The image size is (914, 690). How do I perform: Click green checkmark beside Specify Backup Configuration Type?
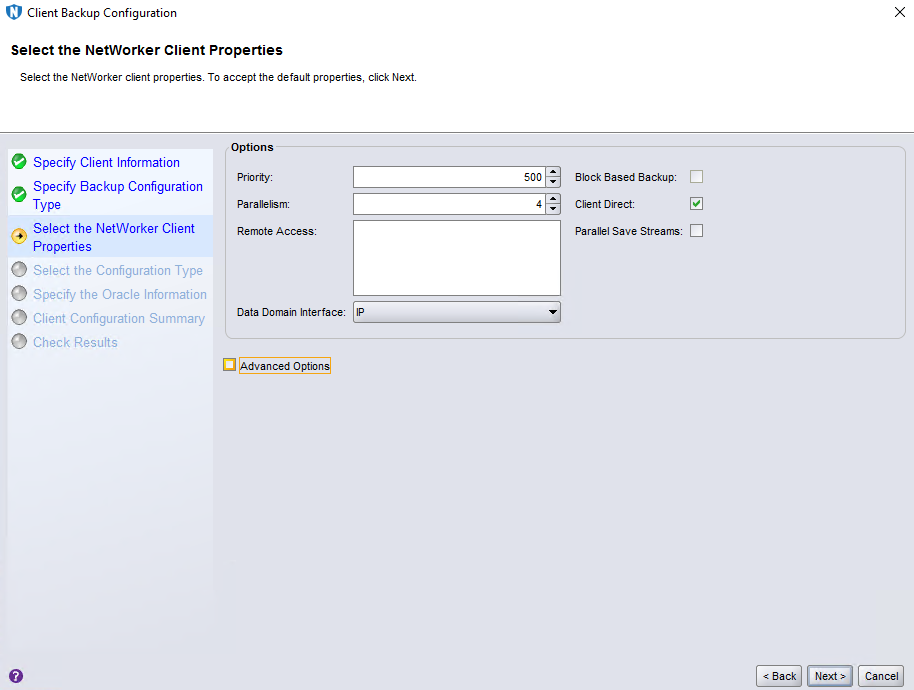click(19, 194)
